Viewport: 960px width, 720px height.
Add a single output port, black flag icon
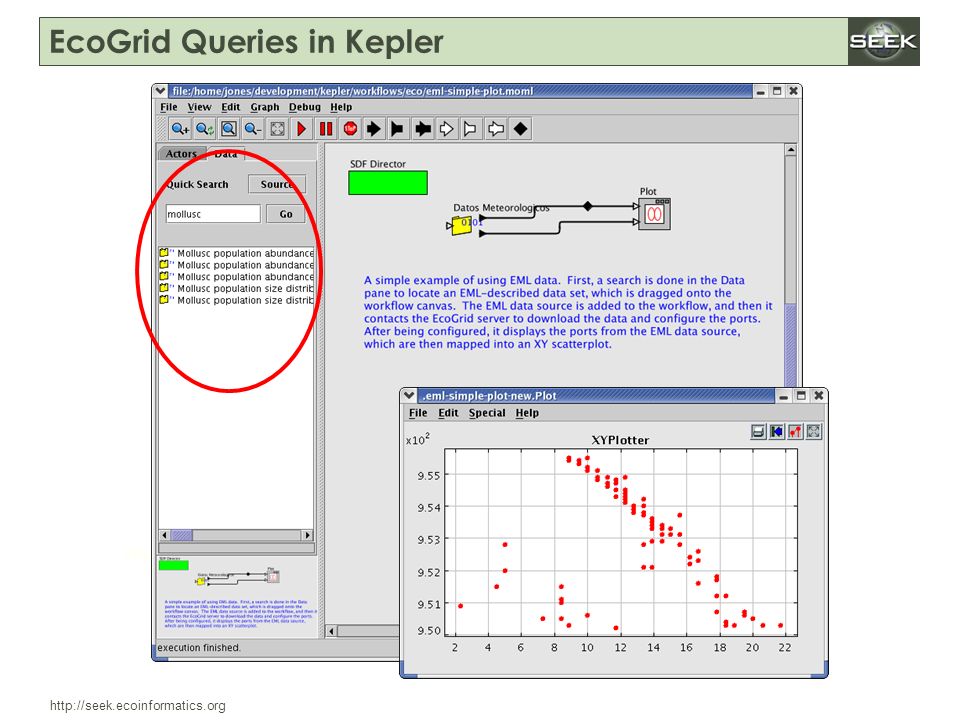pos(398,129)
